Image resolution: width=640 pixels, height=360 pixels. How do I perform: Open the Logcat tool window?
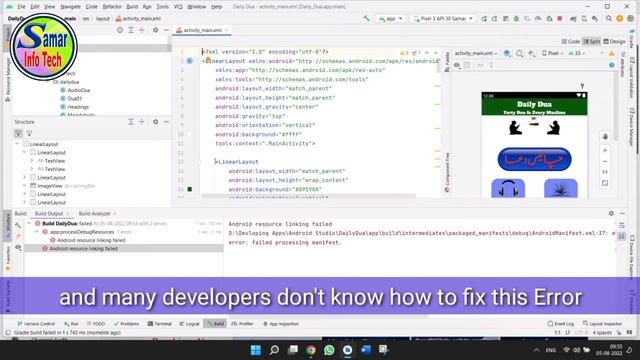pyautogui.click(x=190, y=324)
